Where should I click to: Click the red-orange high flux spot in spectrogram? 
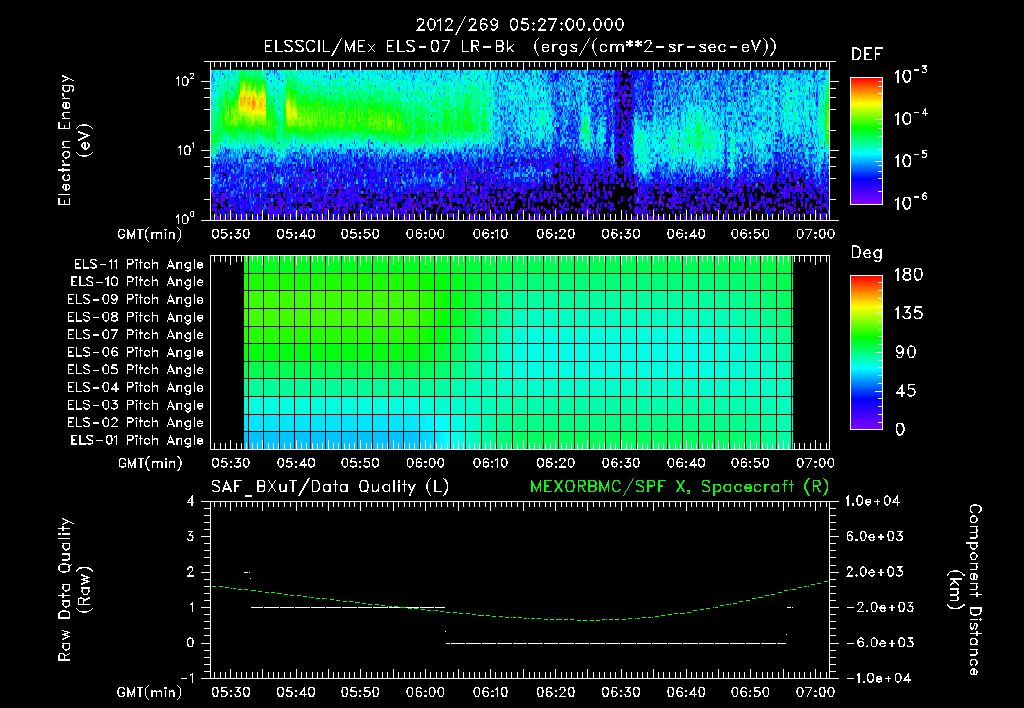click(x=252, y=103)
